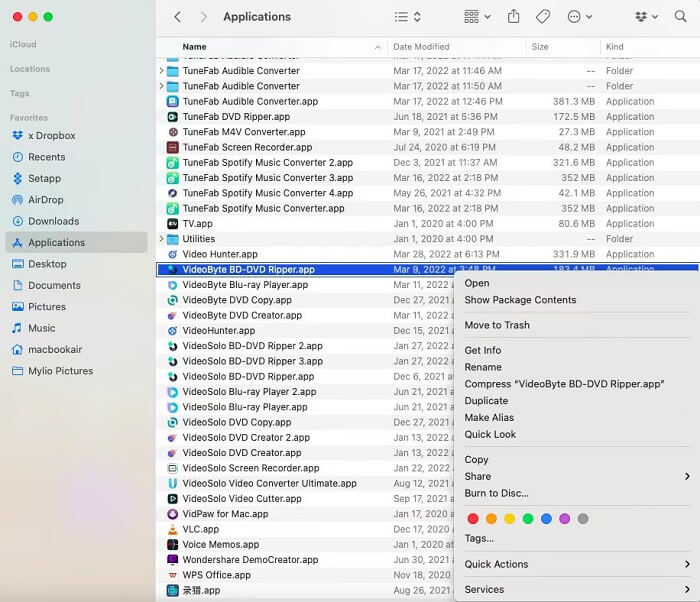Image resolution: width=700 pixels, height=602 pixels.
Task: Choose Quick Look in context menu
Action: tap(490, 435)
